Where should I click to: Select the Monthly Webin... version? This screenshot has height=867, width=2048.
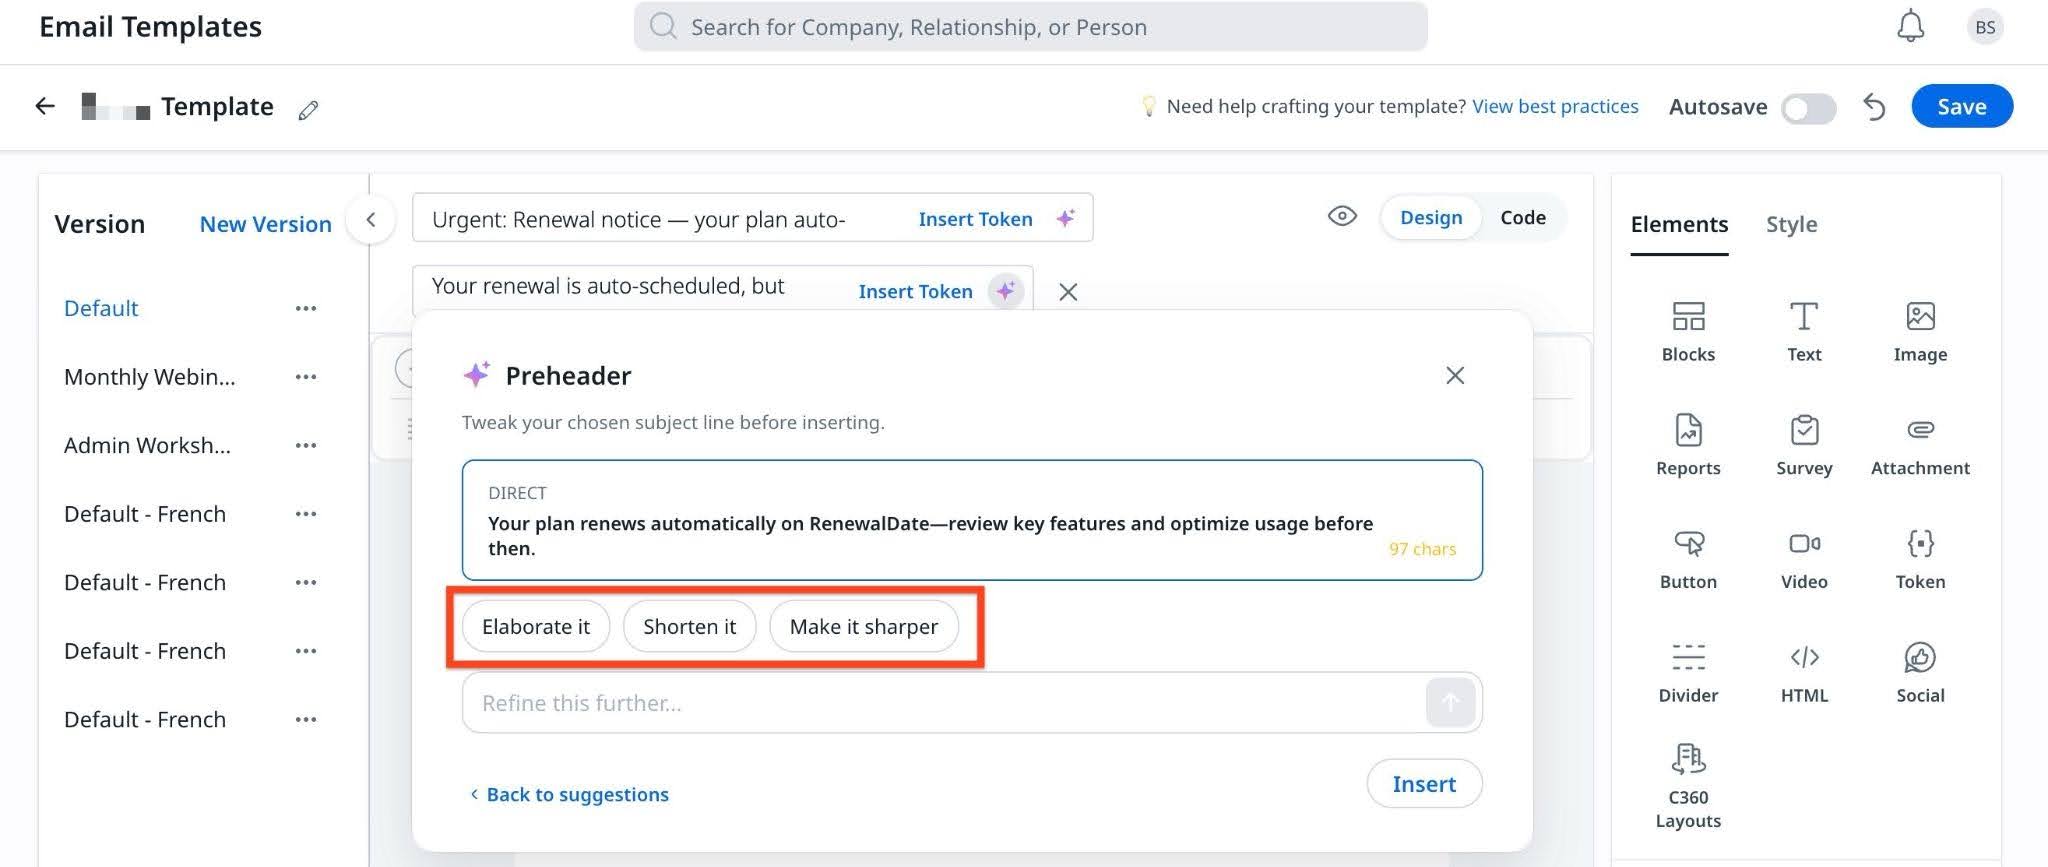click(x=150, y=377)
